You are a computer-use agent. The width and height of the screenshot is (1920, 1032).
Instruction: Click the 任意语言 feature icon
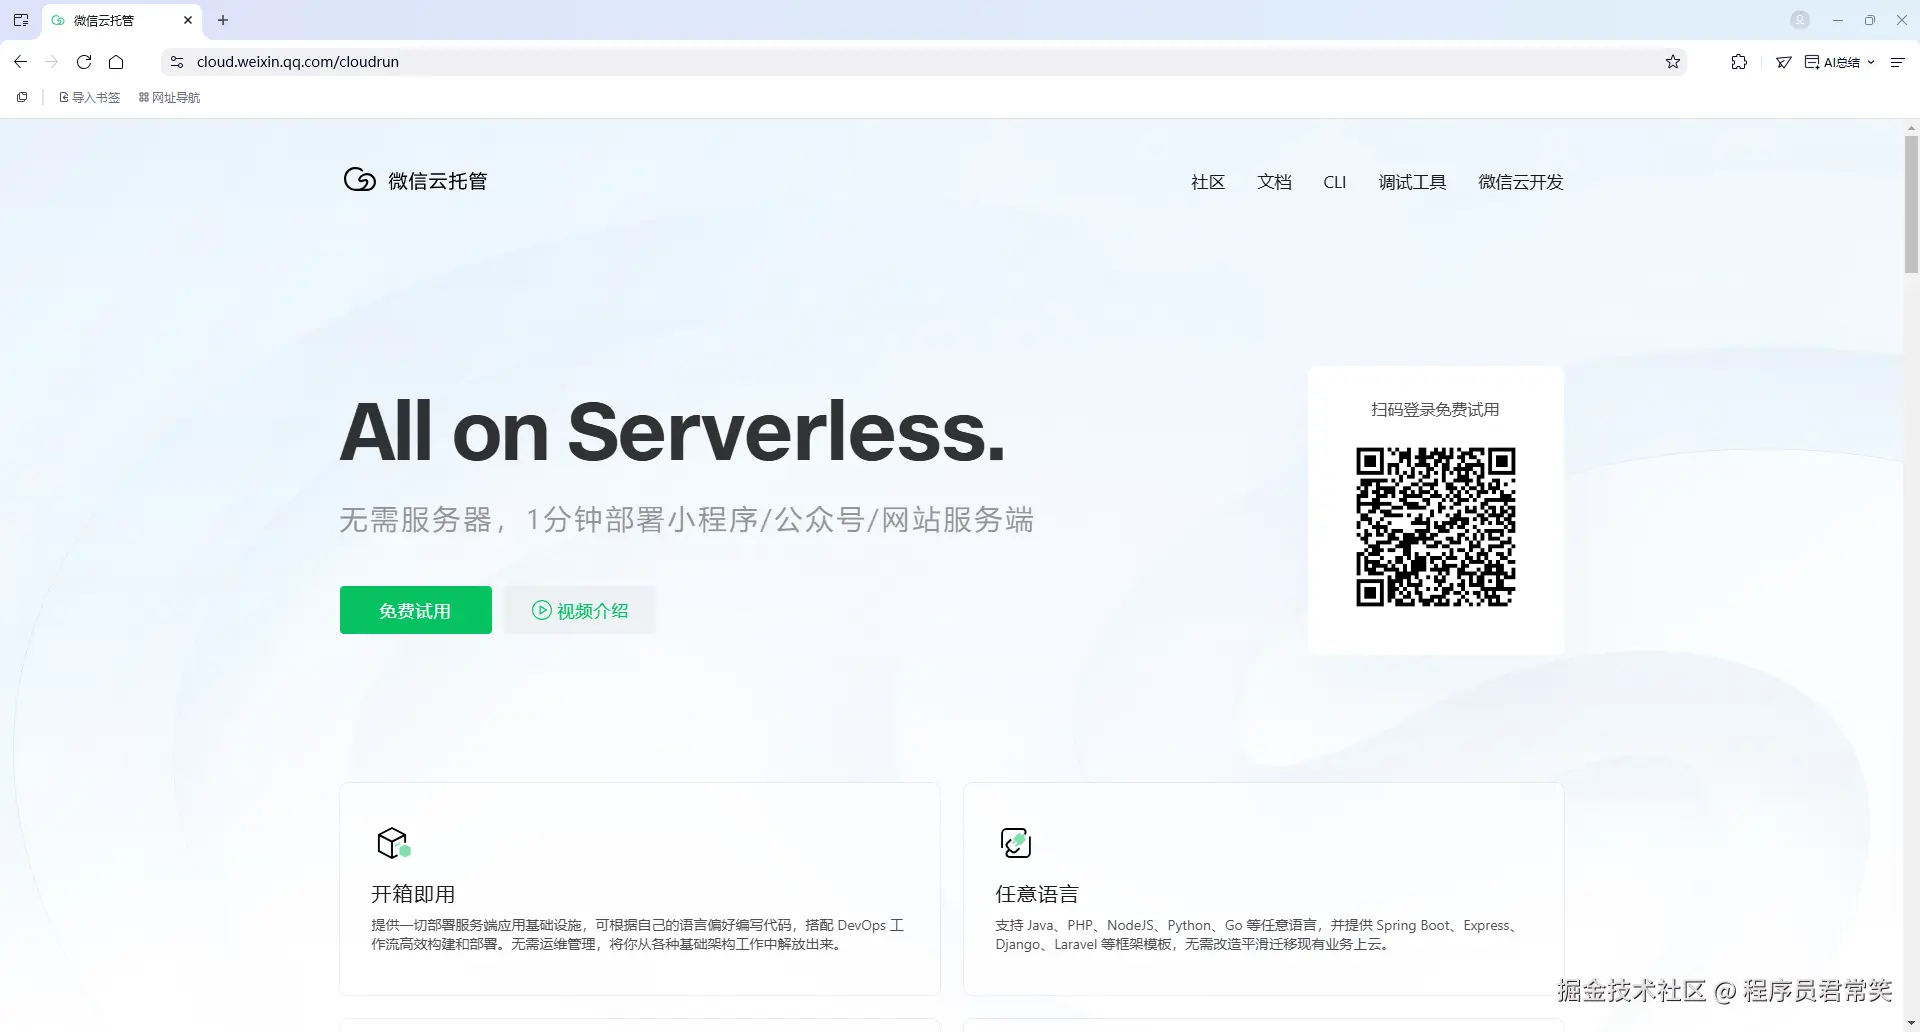click(x=1016, y=843)
